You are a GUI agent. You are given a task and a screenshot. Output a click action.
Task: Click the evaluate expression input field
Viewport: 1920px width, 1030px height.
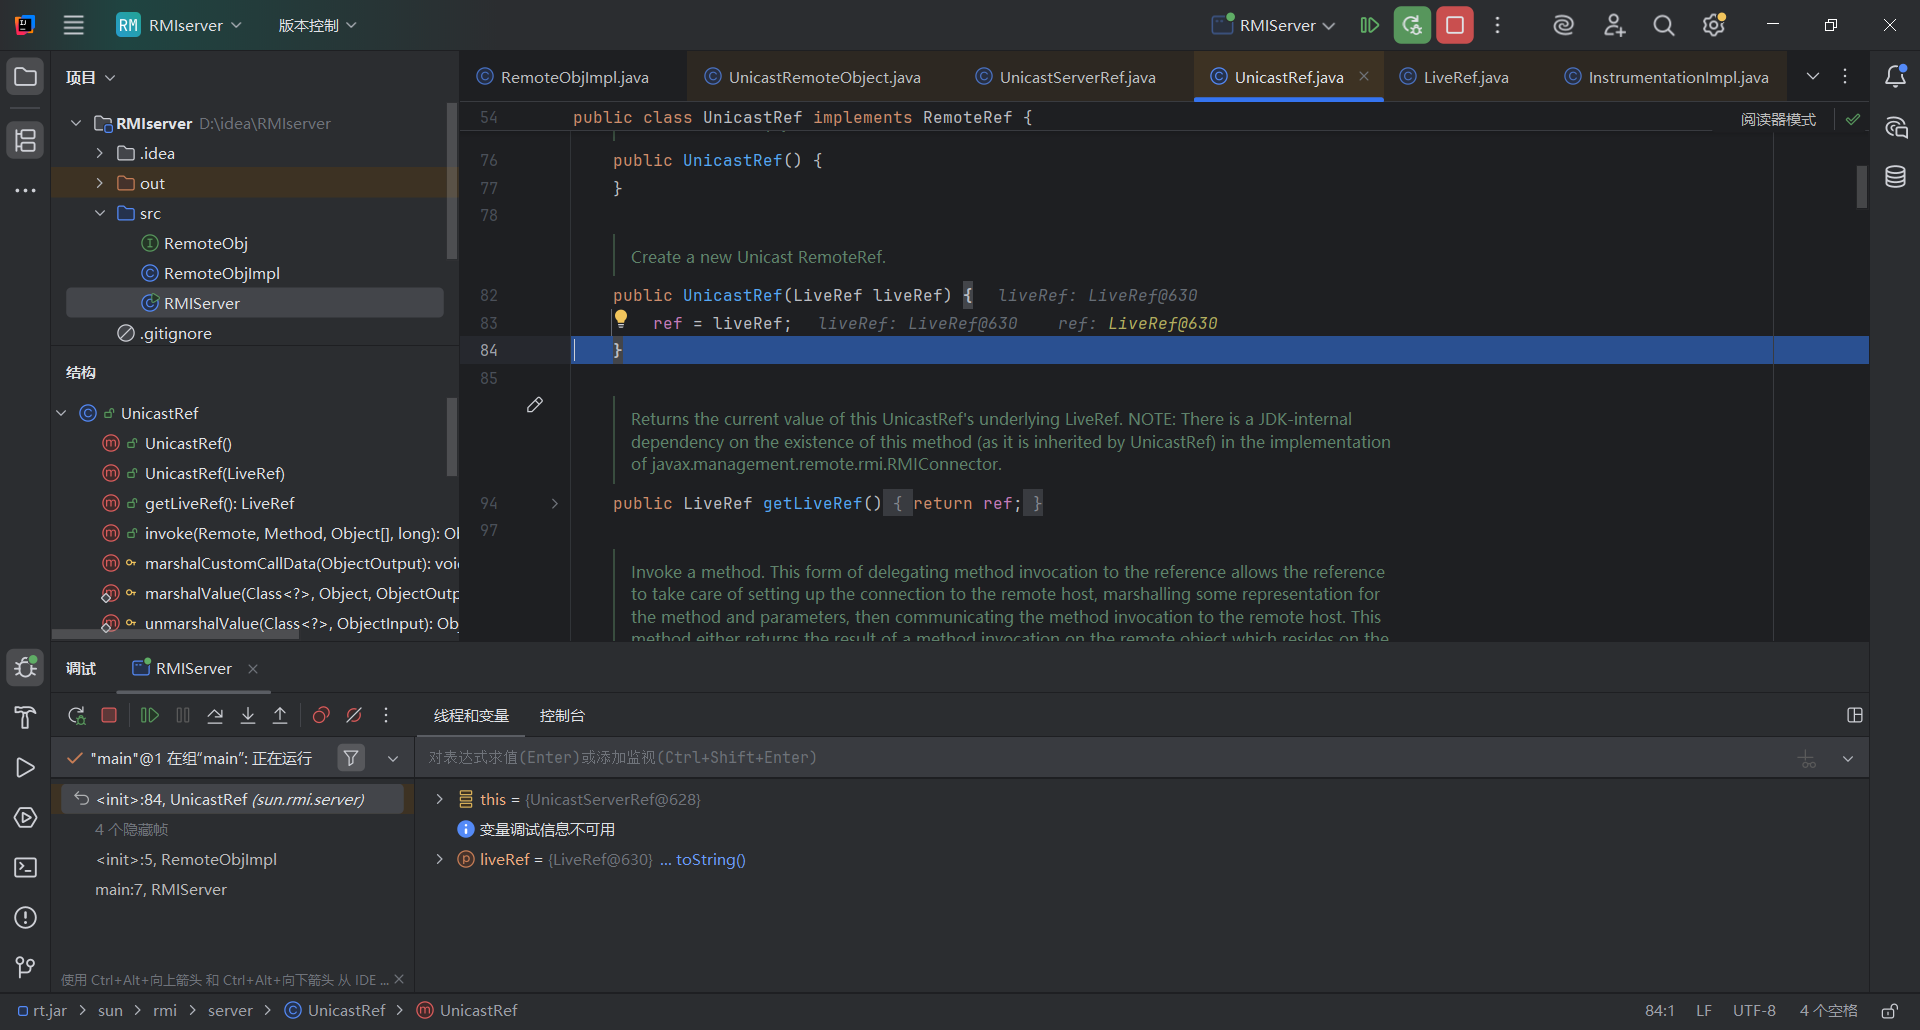pyautogui.click(x=1100, y=758)
